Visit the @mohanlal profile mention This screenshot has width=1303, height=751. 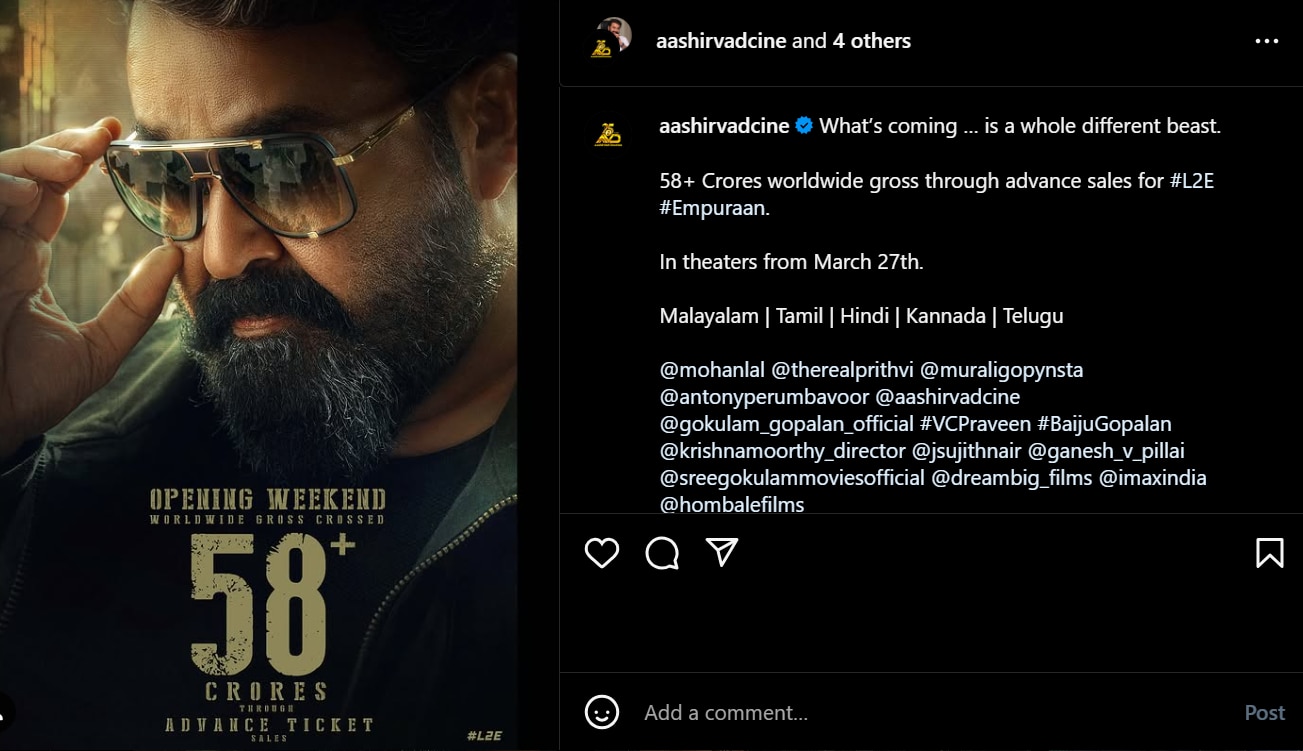coord(712,370)
